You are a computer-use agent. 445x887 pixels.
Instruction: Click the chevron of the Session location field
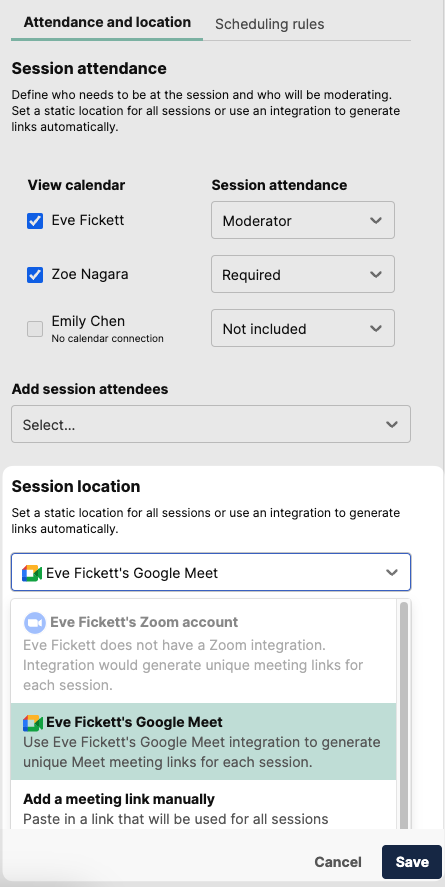pos(392,572)
